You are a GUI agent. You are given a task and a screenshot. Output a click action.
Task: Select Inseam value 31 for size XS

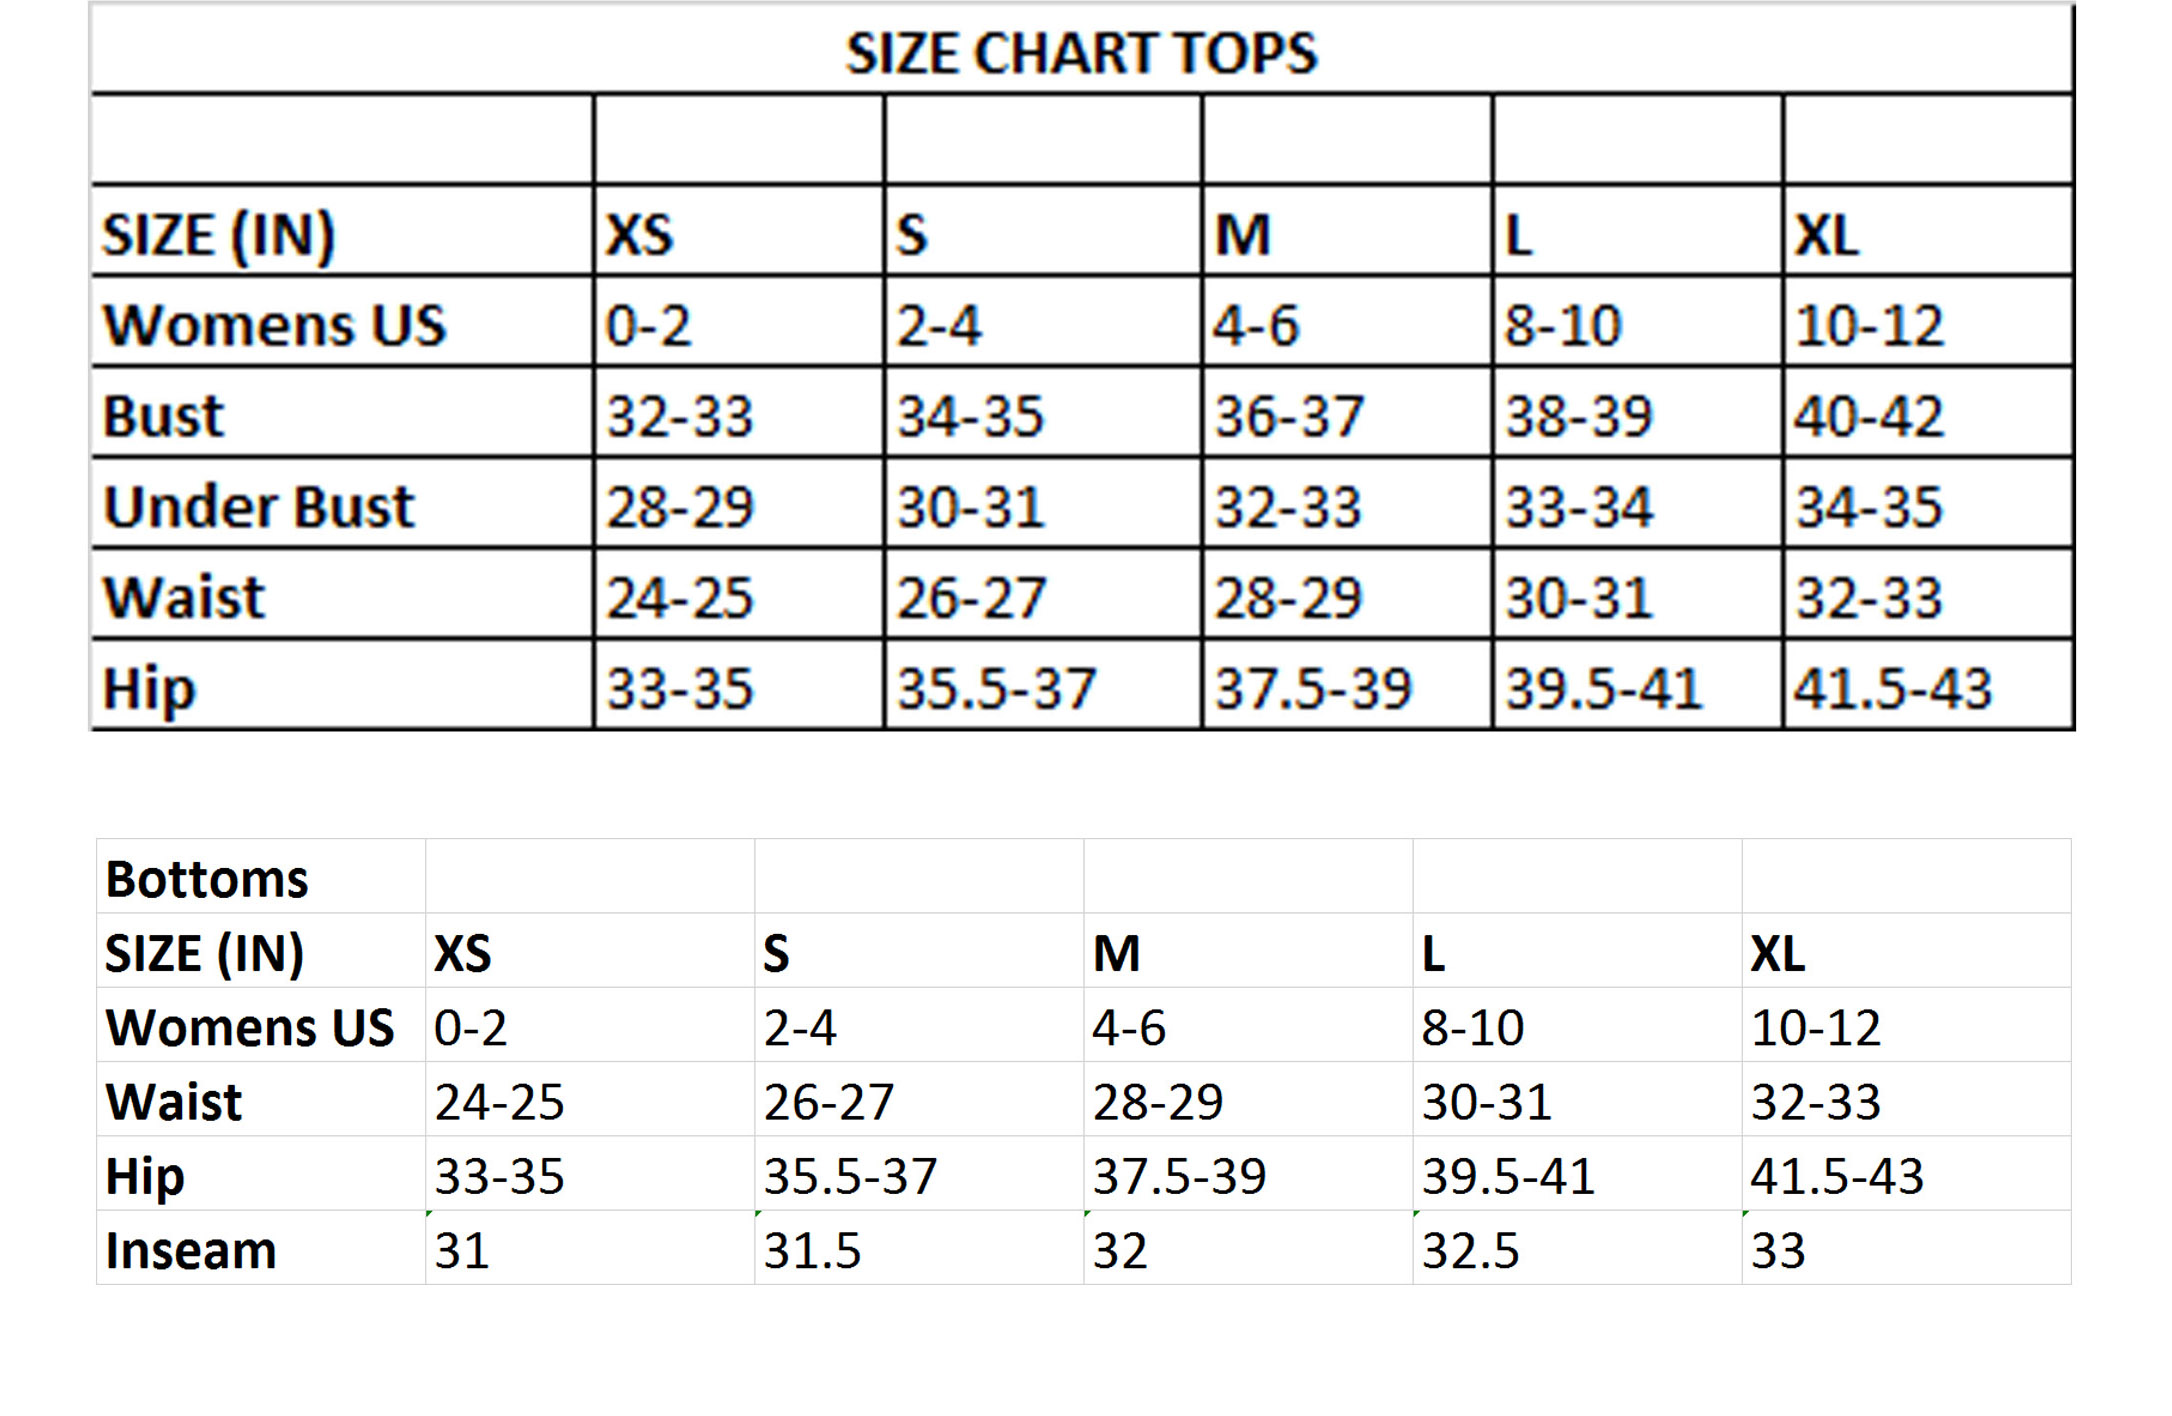coord(461,1251)
